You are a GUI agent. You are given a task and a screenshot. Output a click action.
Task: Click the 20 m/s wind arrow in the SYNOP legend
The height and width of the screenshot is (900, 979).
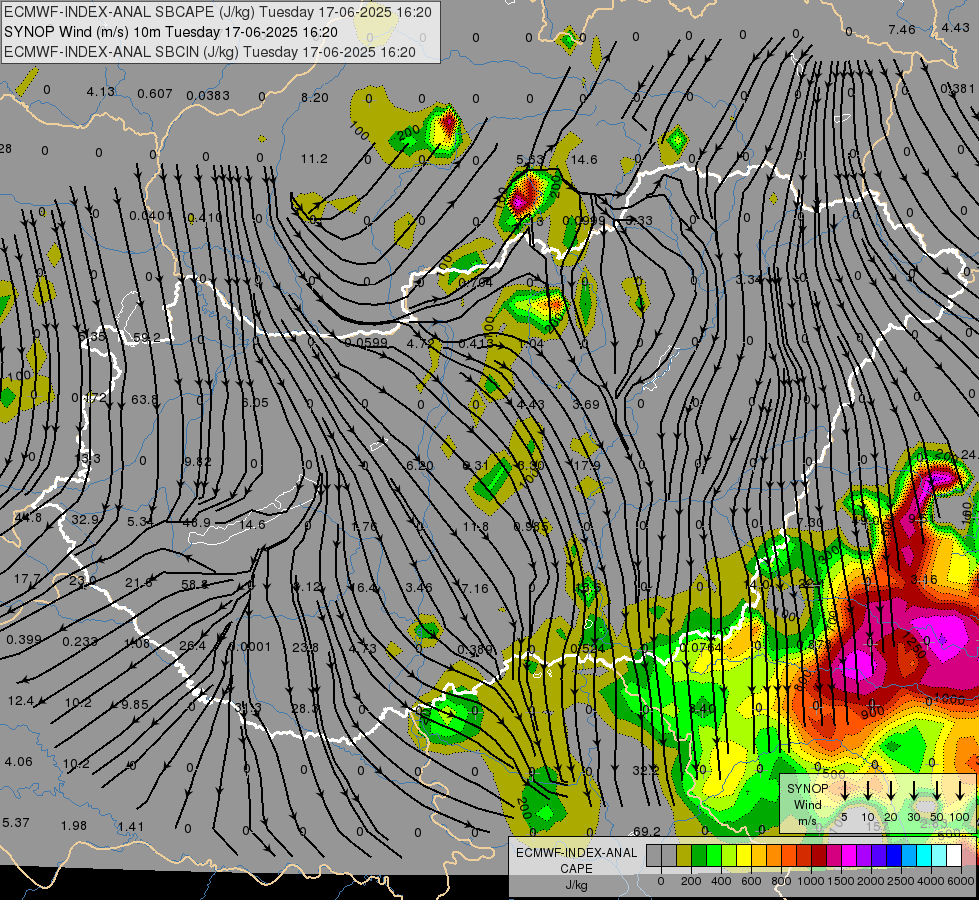click(x=891, y=791)
